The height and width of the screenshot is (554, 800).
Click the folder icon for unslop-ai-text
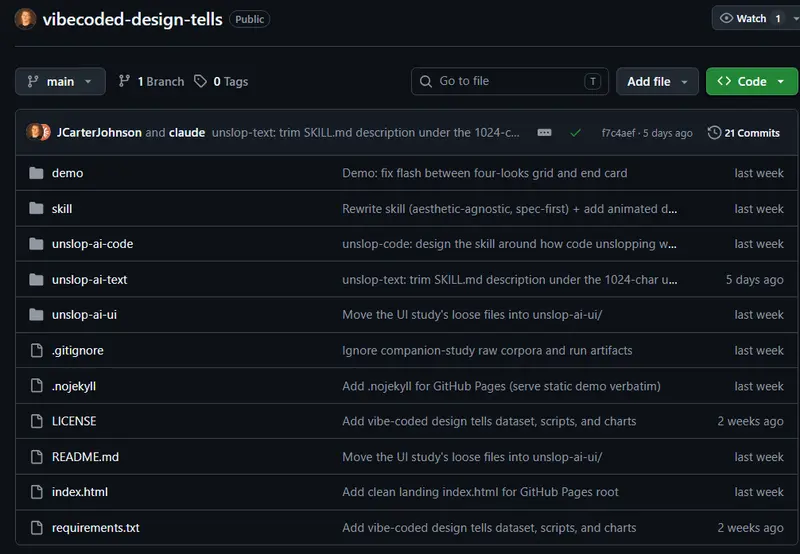pyautogui.click(x=36, y=280)
